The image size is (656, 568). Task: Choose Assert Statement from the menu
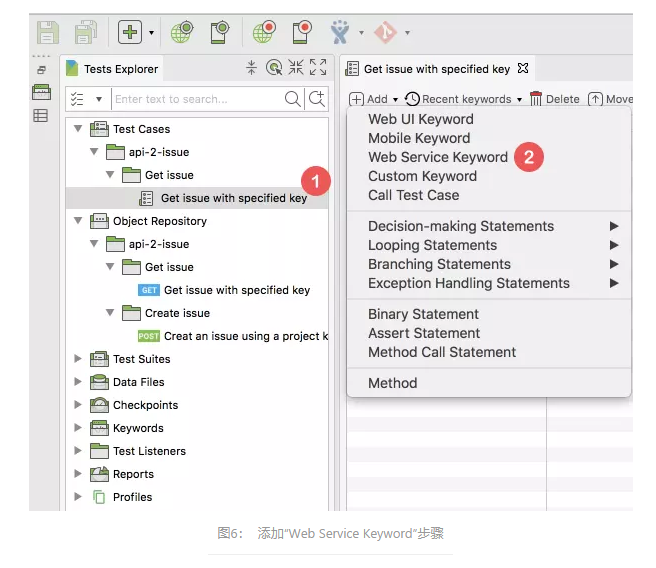click(424, 333)
